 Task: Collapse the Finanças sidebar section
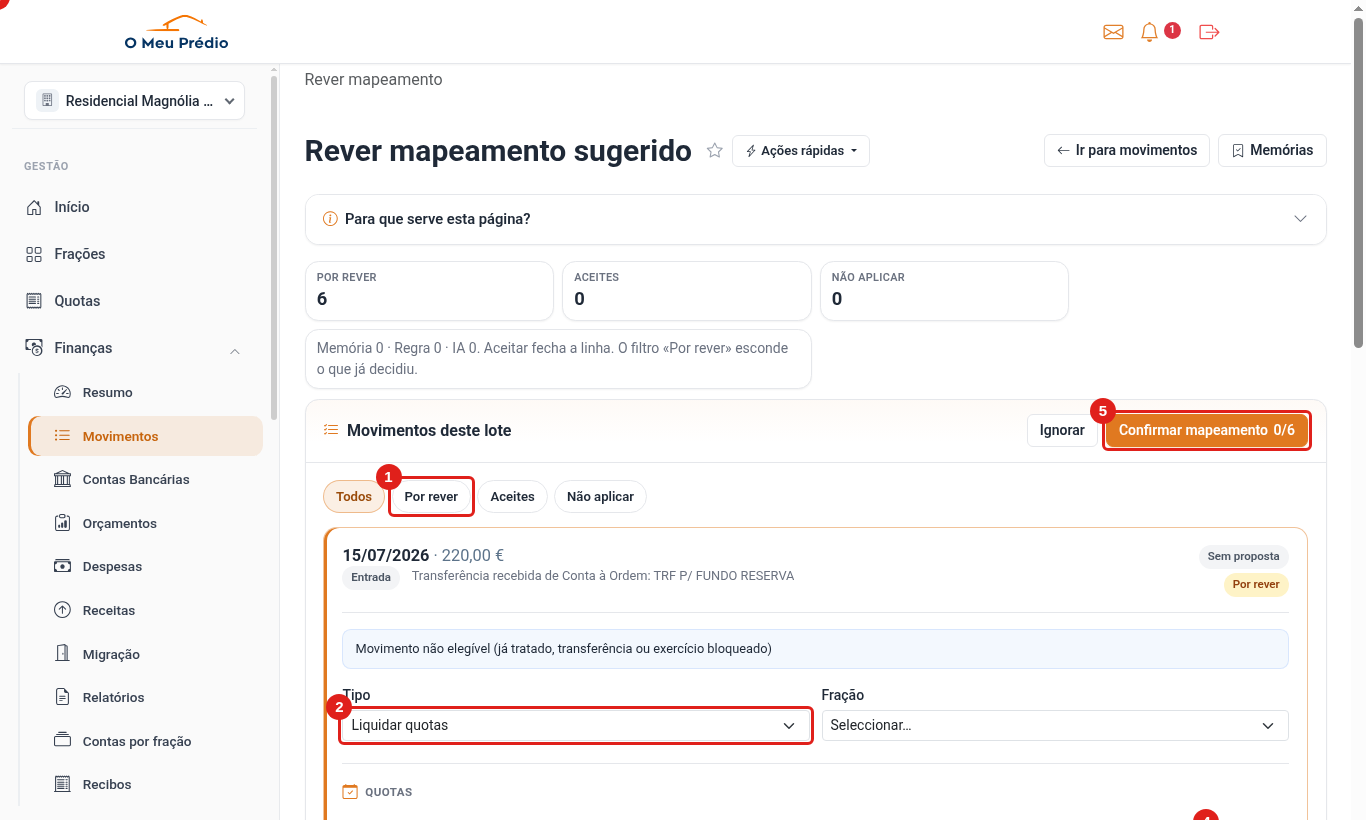(x=235, y=350)
